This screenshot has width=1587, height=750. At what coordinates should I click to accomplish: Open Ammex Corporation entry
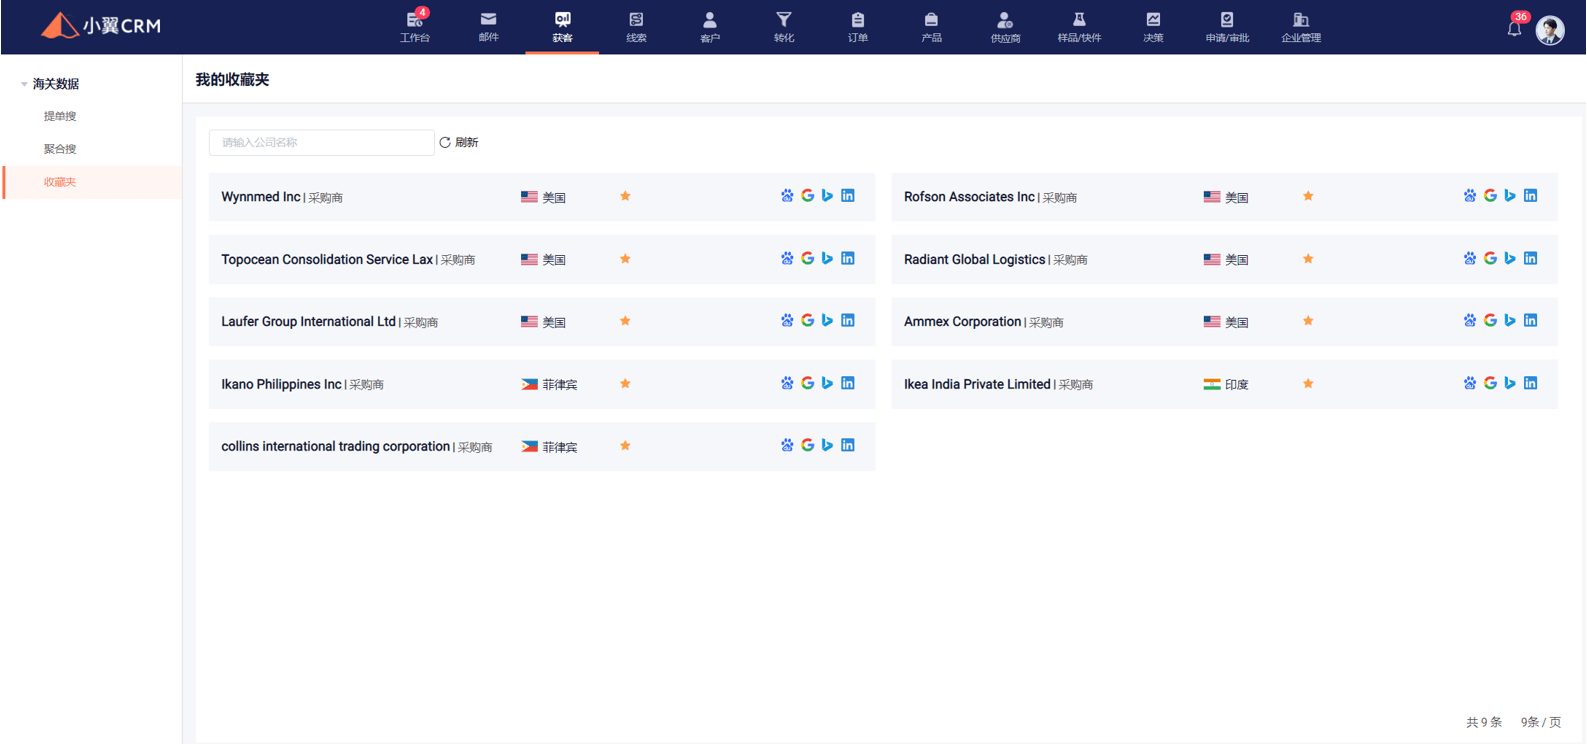point(963,321)
